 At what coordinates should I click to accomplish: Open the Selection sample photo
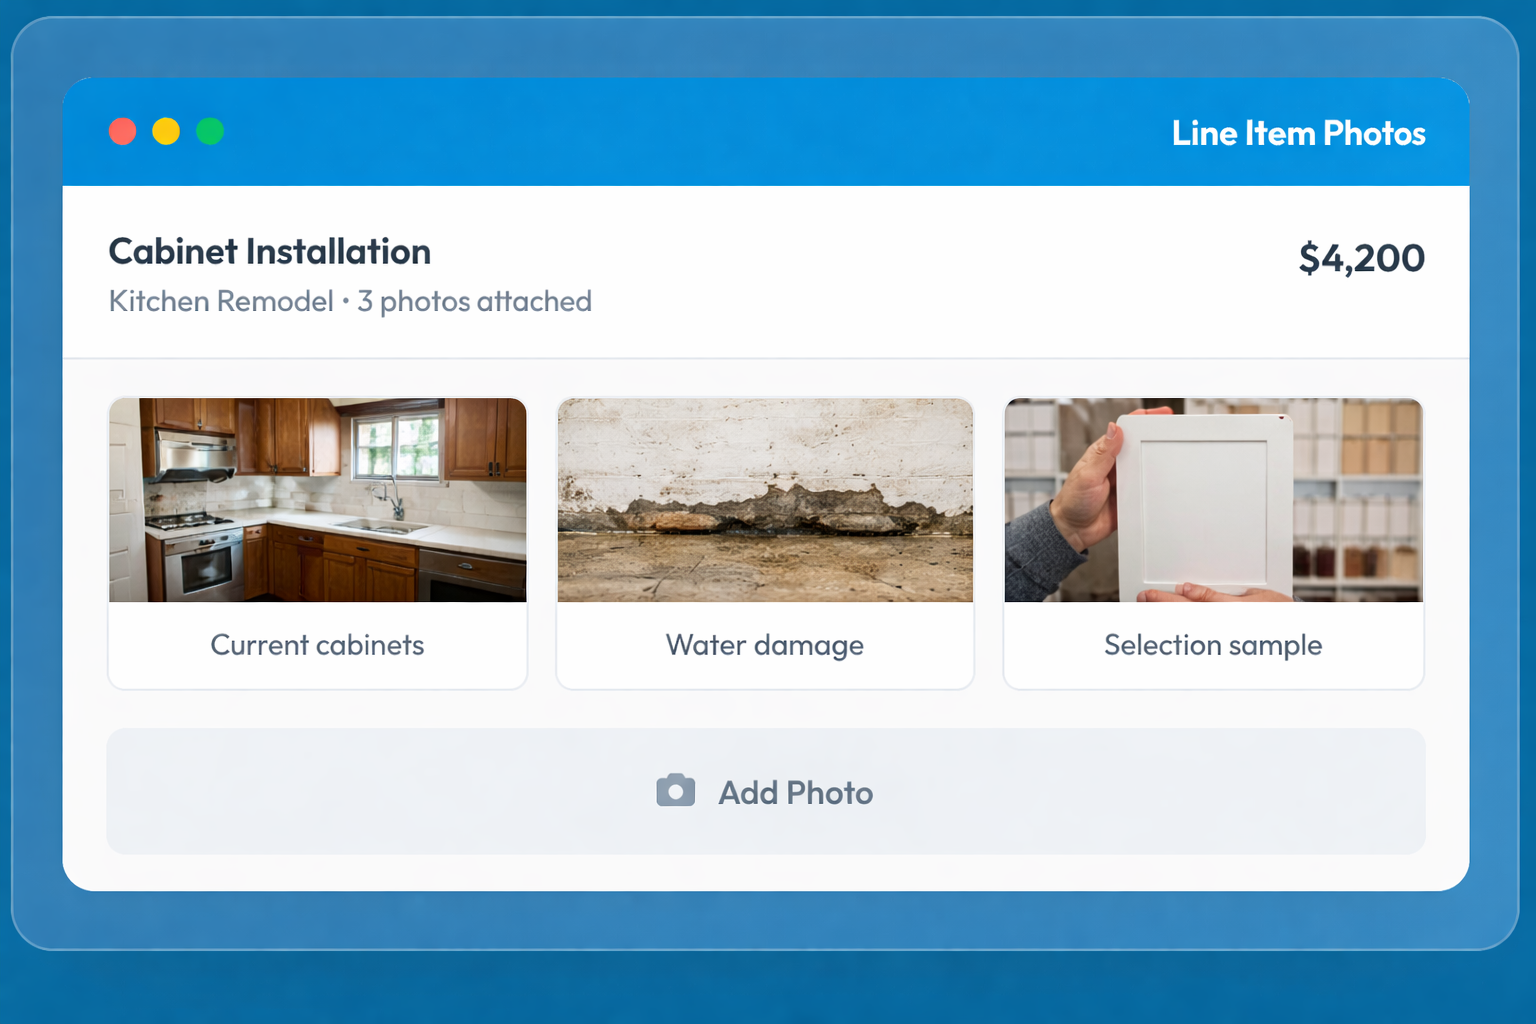pyautogui.click(x=1213, y=500)
